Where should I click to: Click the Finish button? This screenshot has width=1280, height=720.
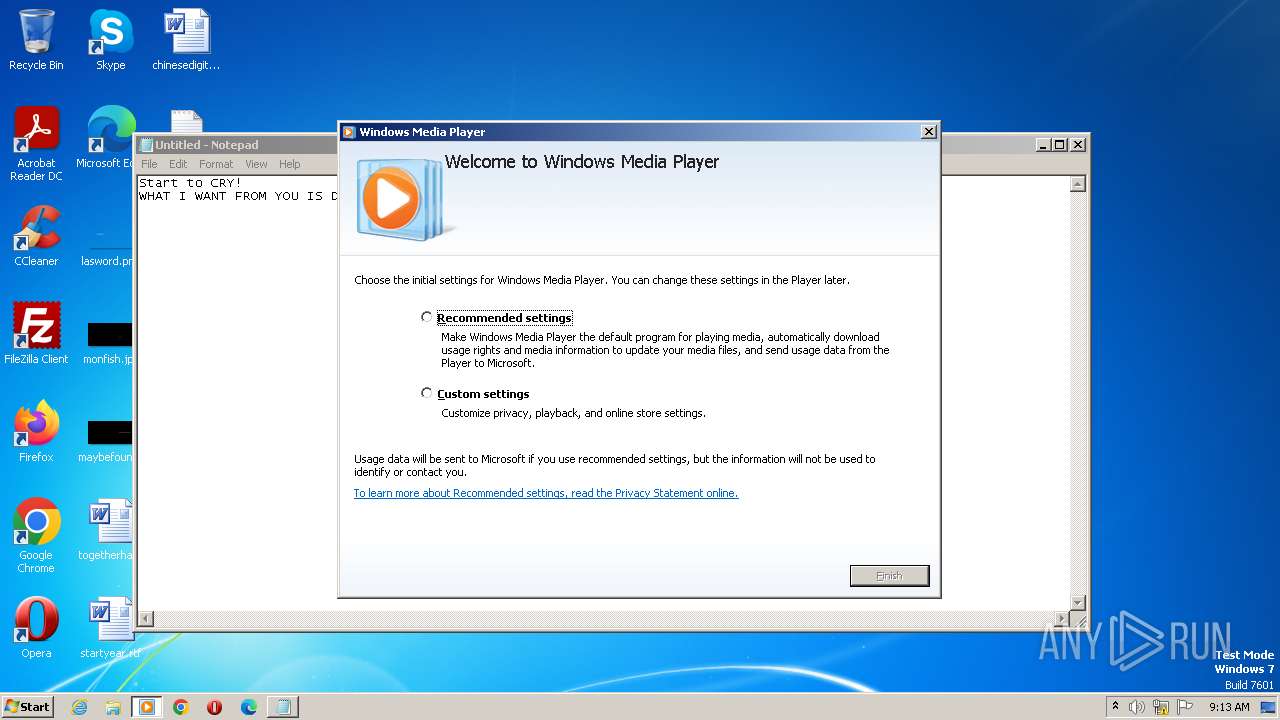(889, 576)
